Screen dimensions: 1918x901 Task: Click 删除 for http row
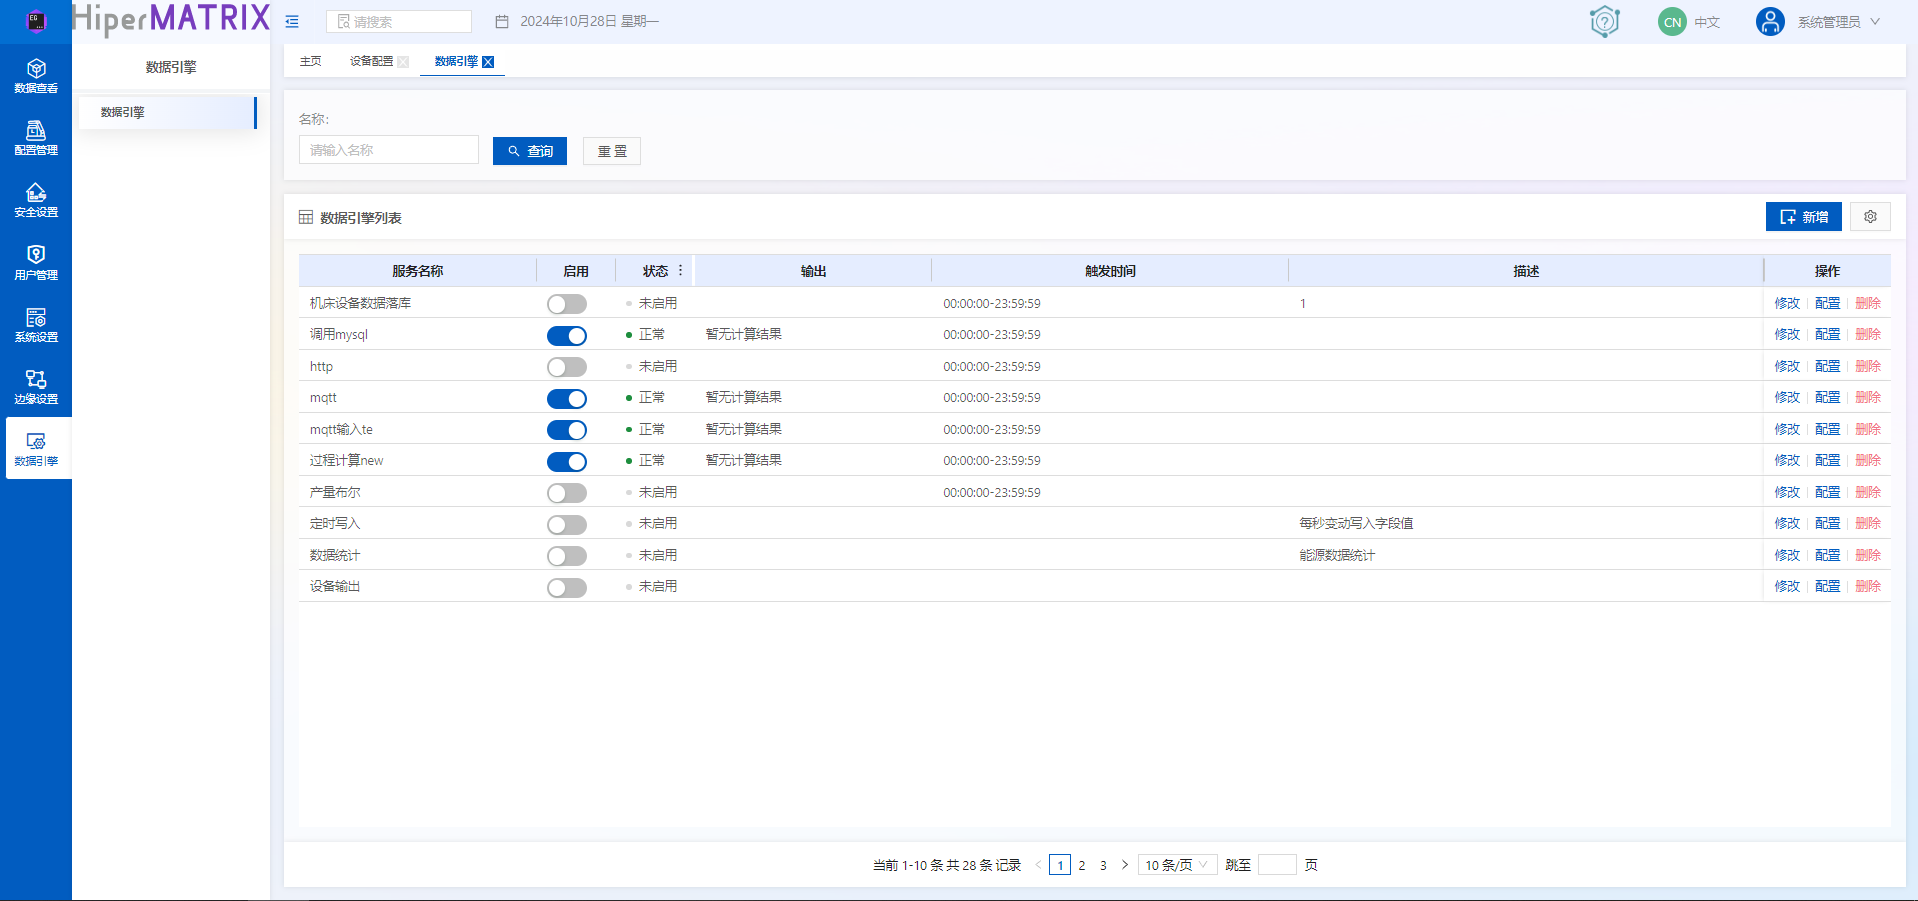(x=1868, y=366)
